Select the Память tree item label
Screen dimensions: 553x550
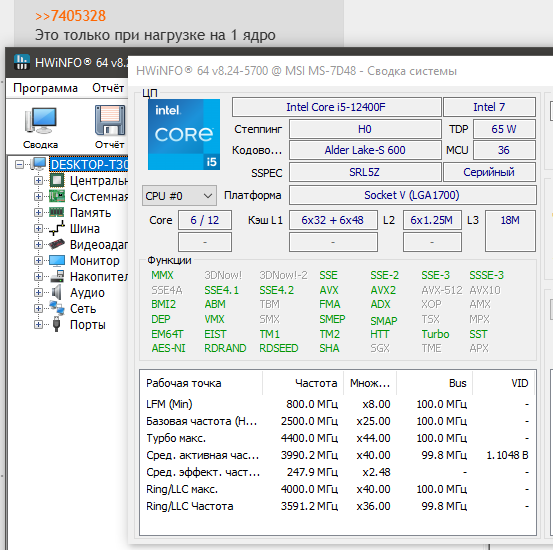[x=90, y=213]
